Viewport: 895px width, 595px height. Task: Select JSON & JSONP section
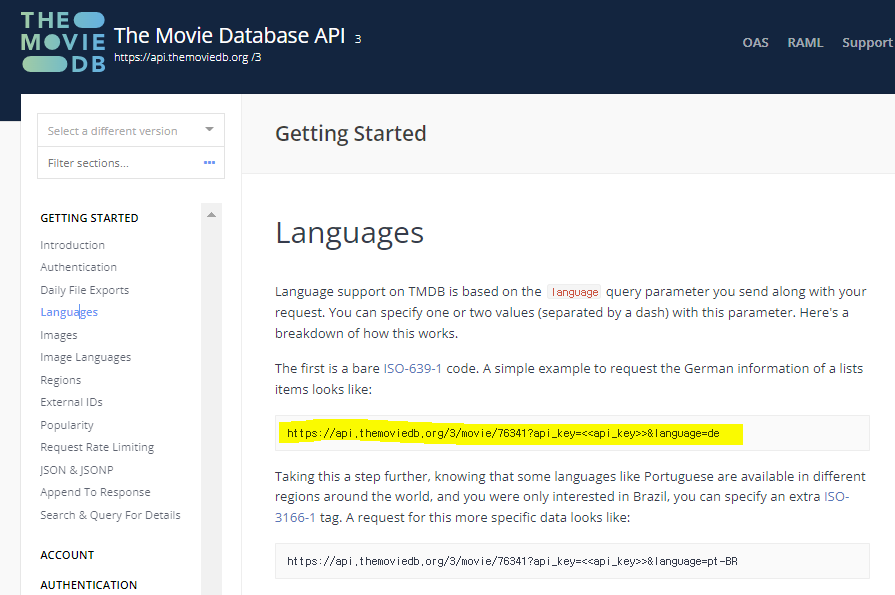click(76, 470)
